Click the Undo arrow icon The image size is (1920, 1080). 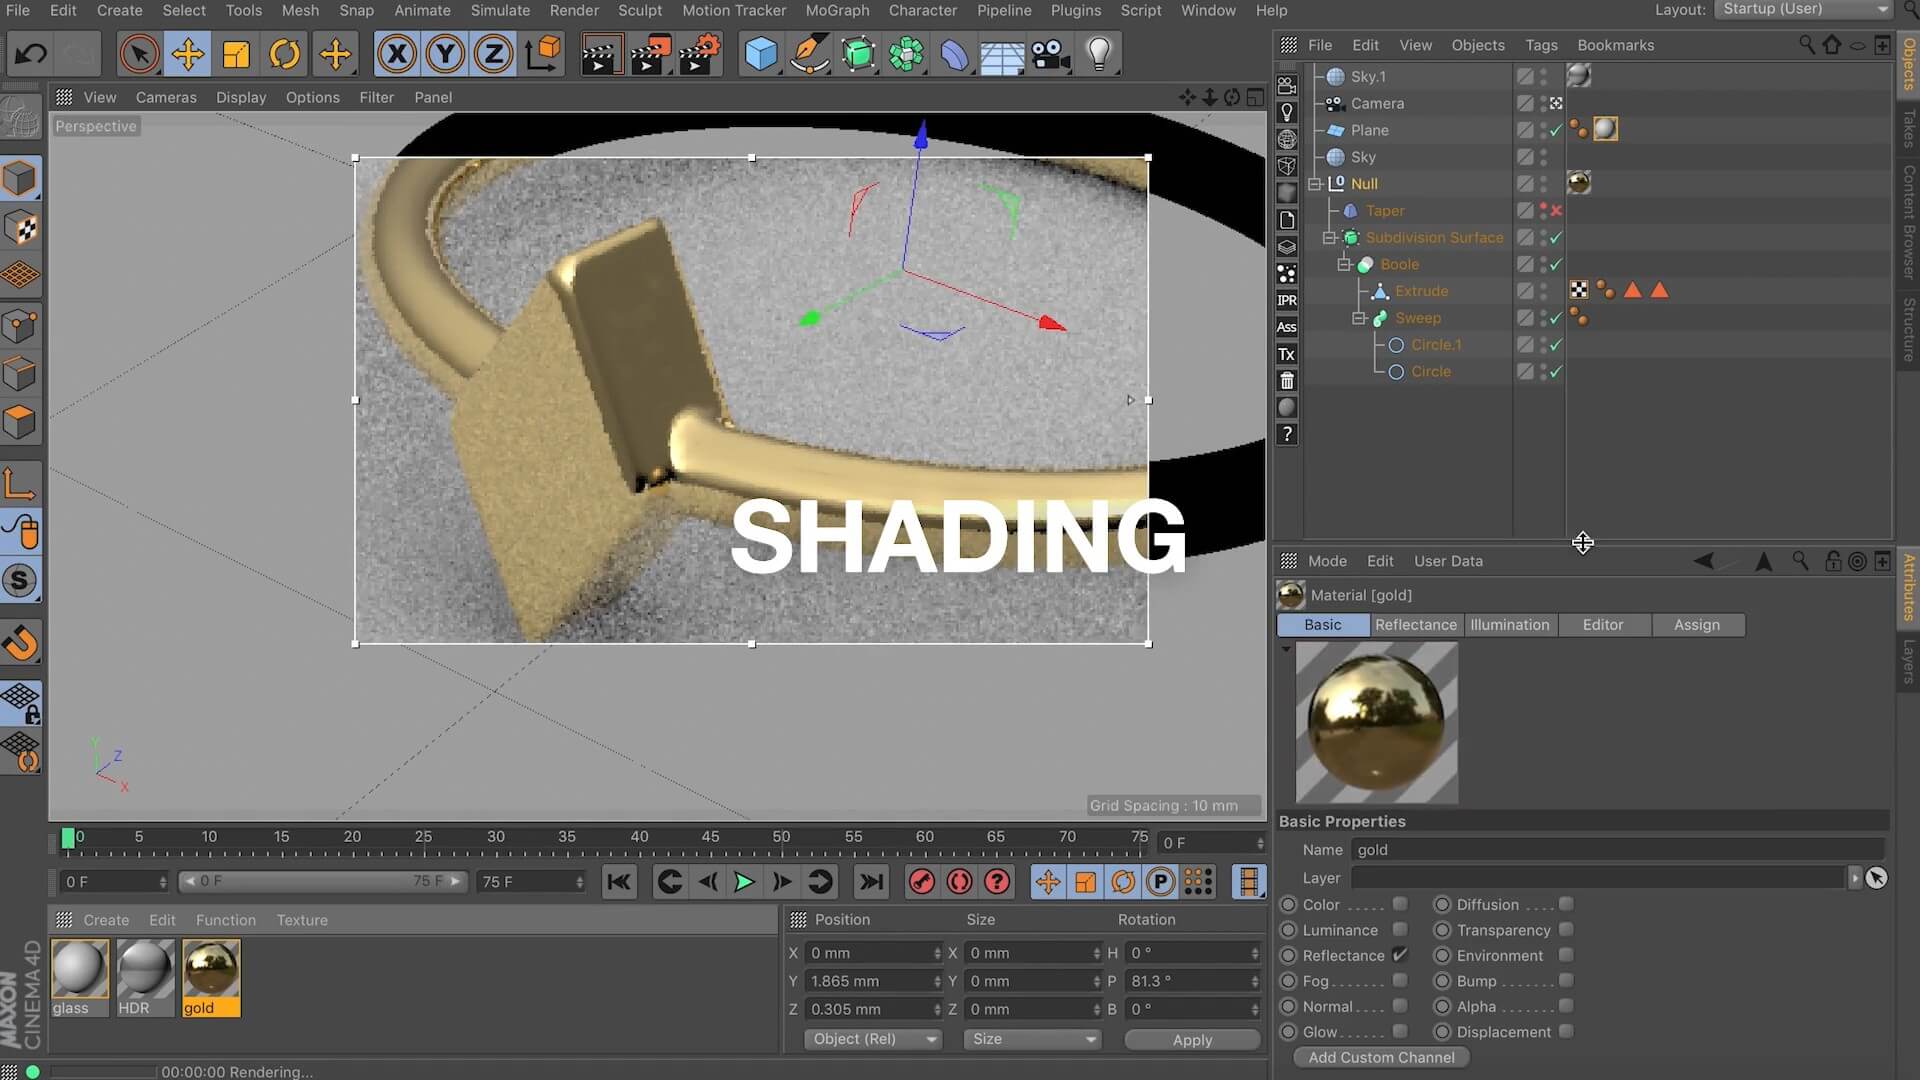[x=31, y=54]
